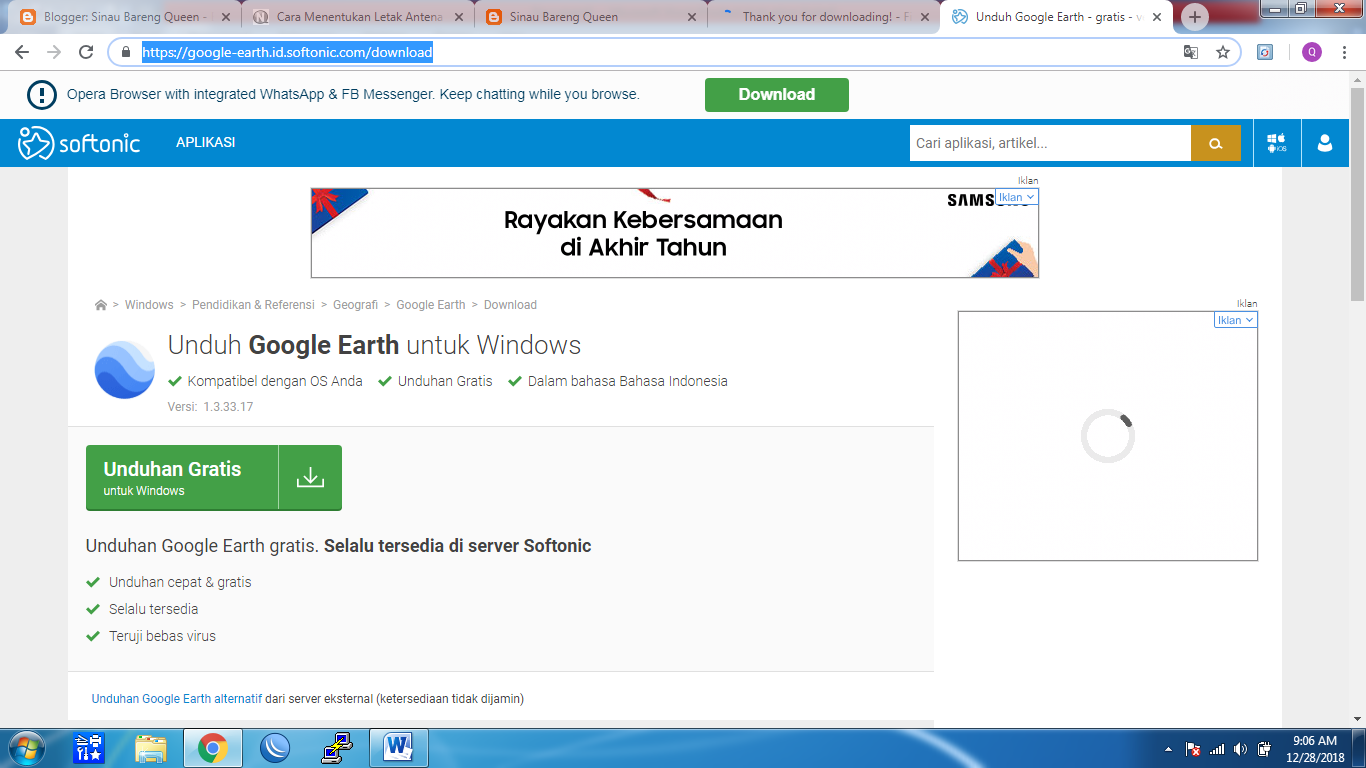Click the Google Earth app icon
This screenshot has width=1366, height=768.
[x=125, y=369]
